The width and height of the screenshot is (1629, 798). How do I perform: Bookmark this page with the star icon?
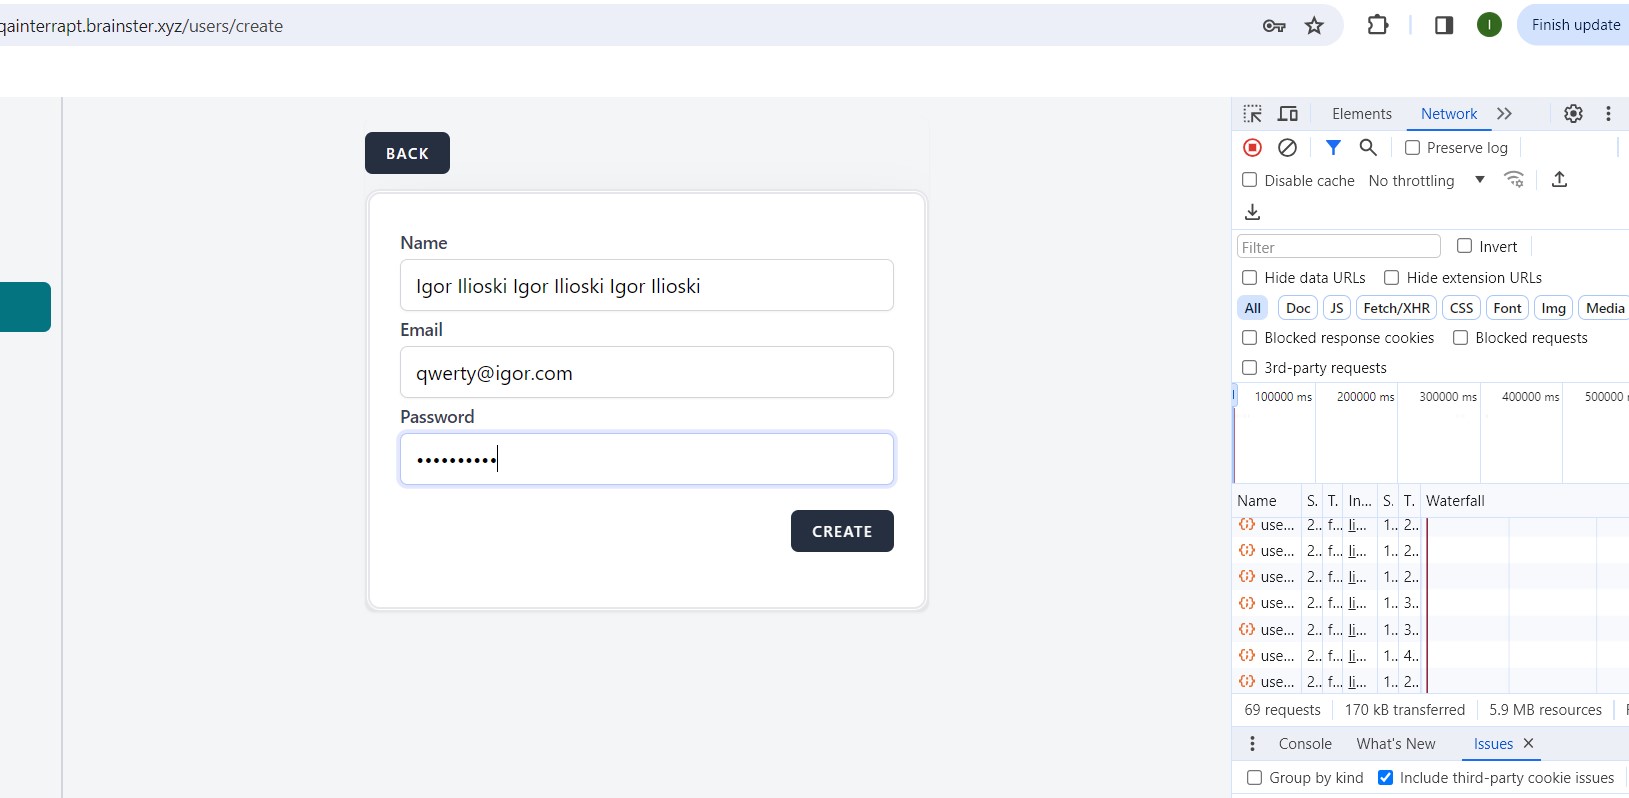(x=1314, y=26)
